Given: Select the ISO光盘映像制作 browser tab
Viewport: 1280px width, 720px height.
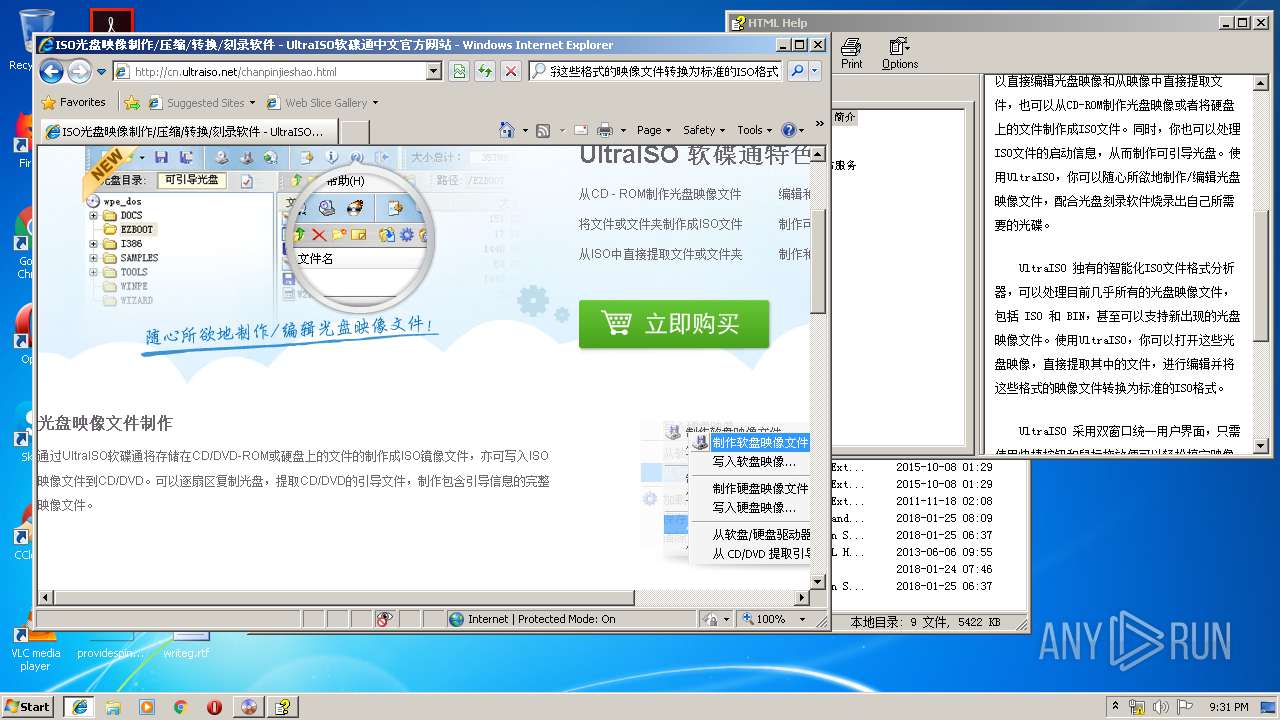Looking at the screenshot, I should point(187,131).
